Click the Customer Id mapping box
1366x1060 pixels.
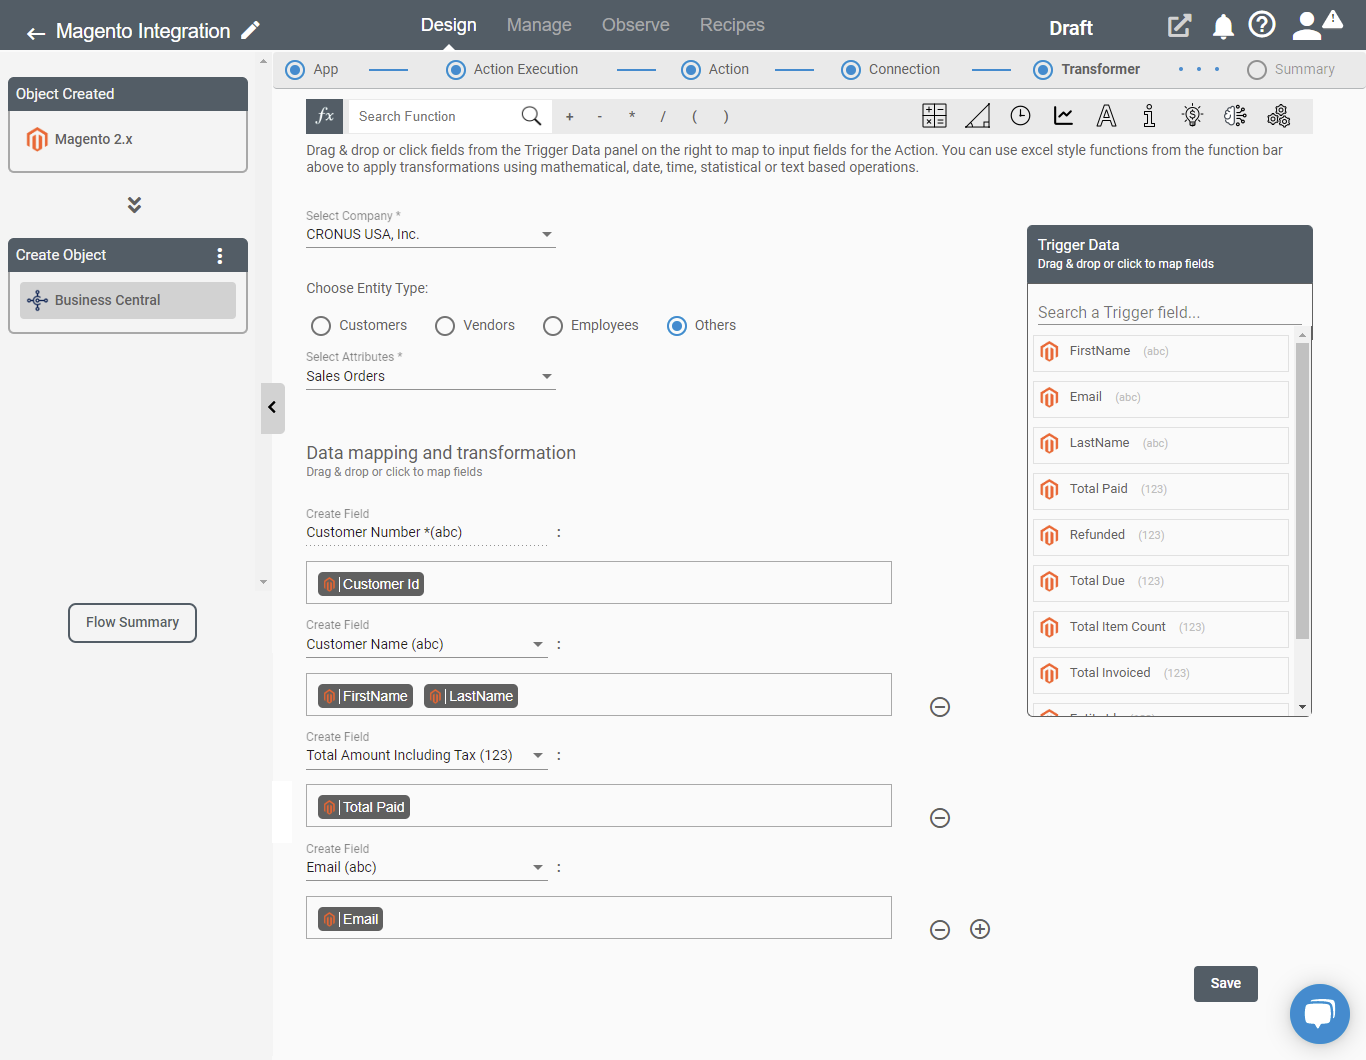pyautogui.click(x=598, y=583)
